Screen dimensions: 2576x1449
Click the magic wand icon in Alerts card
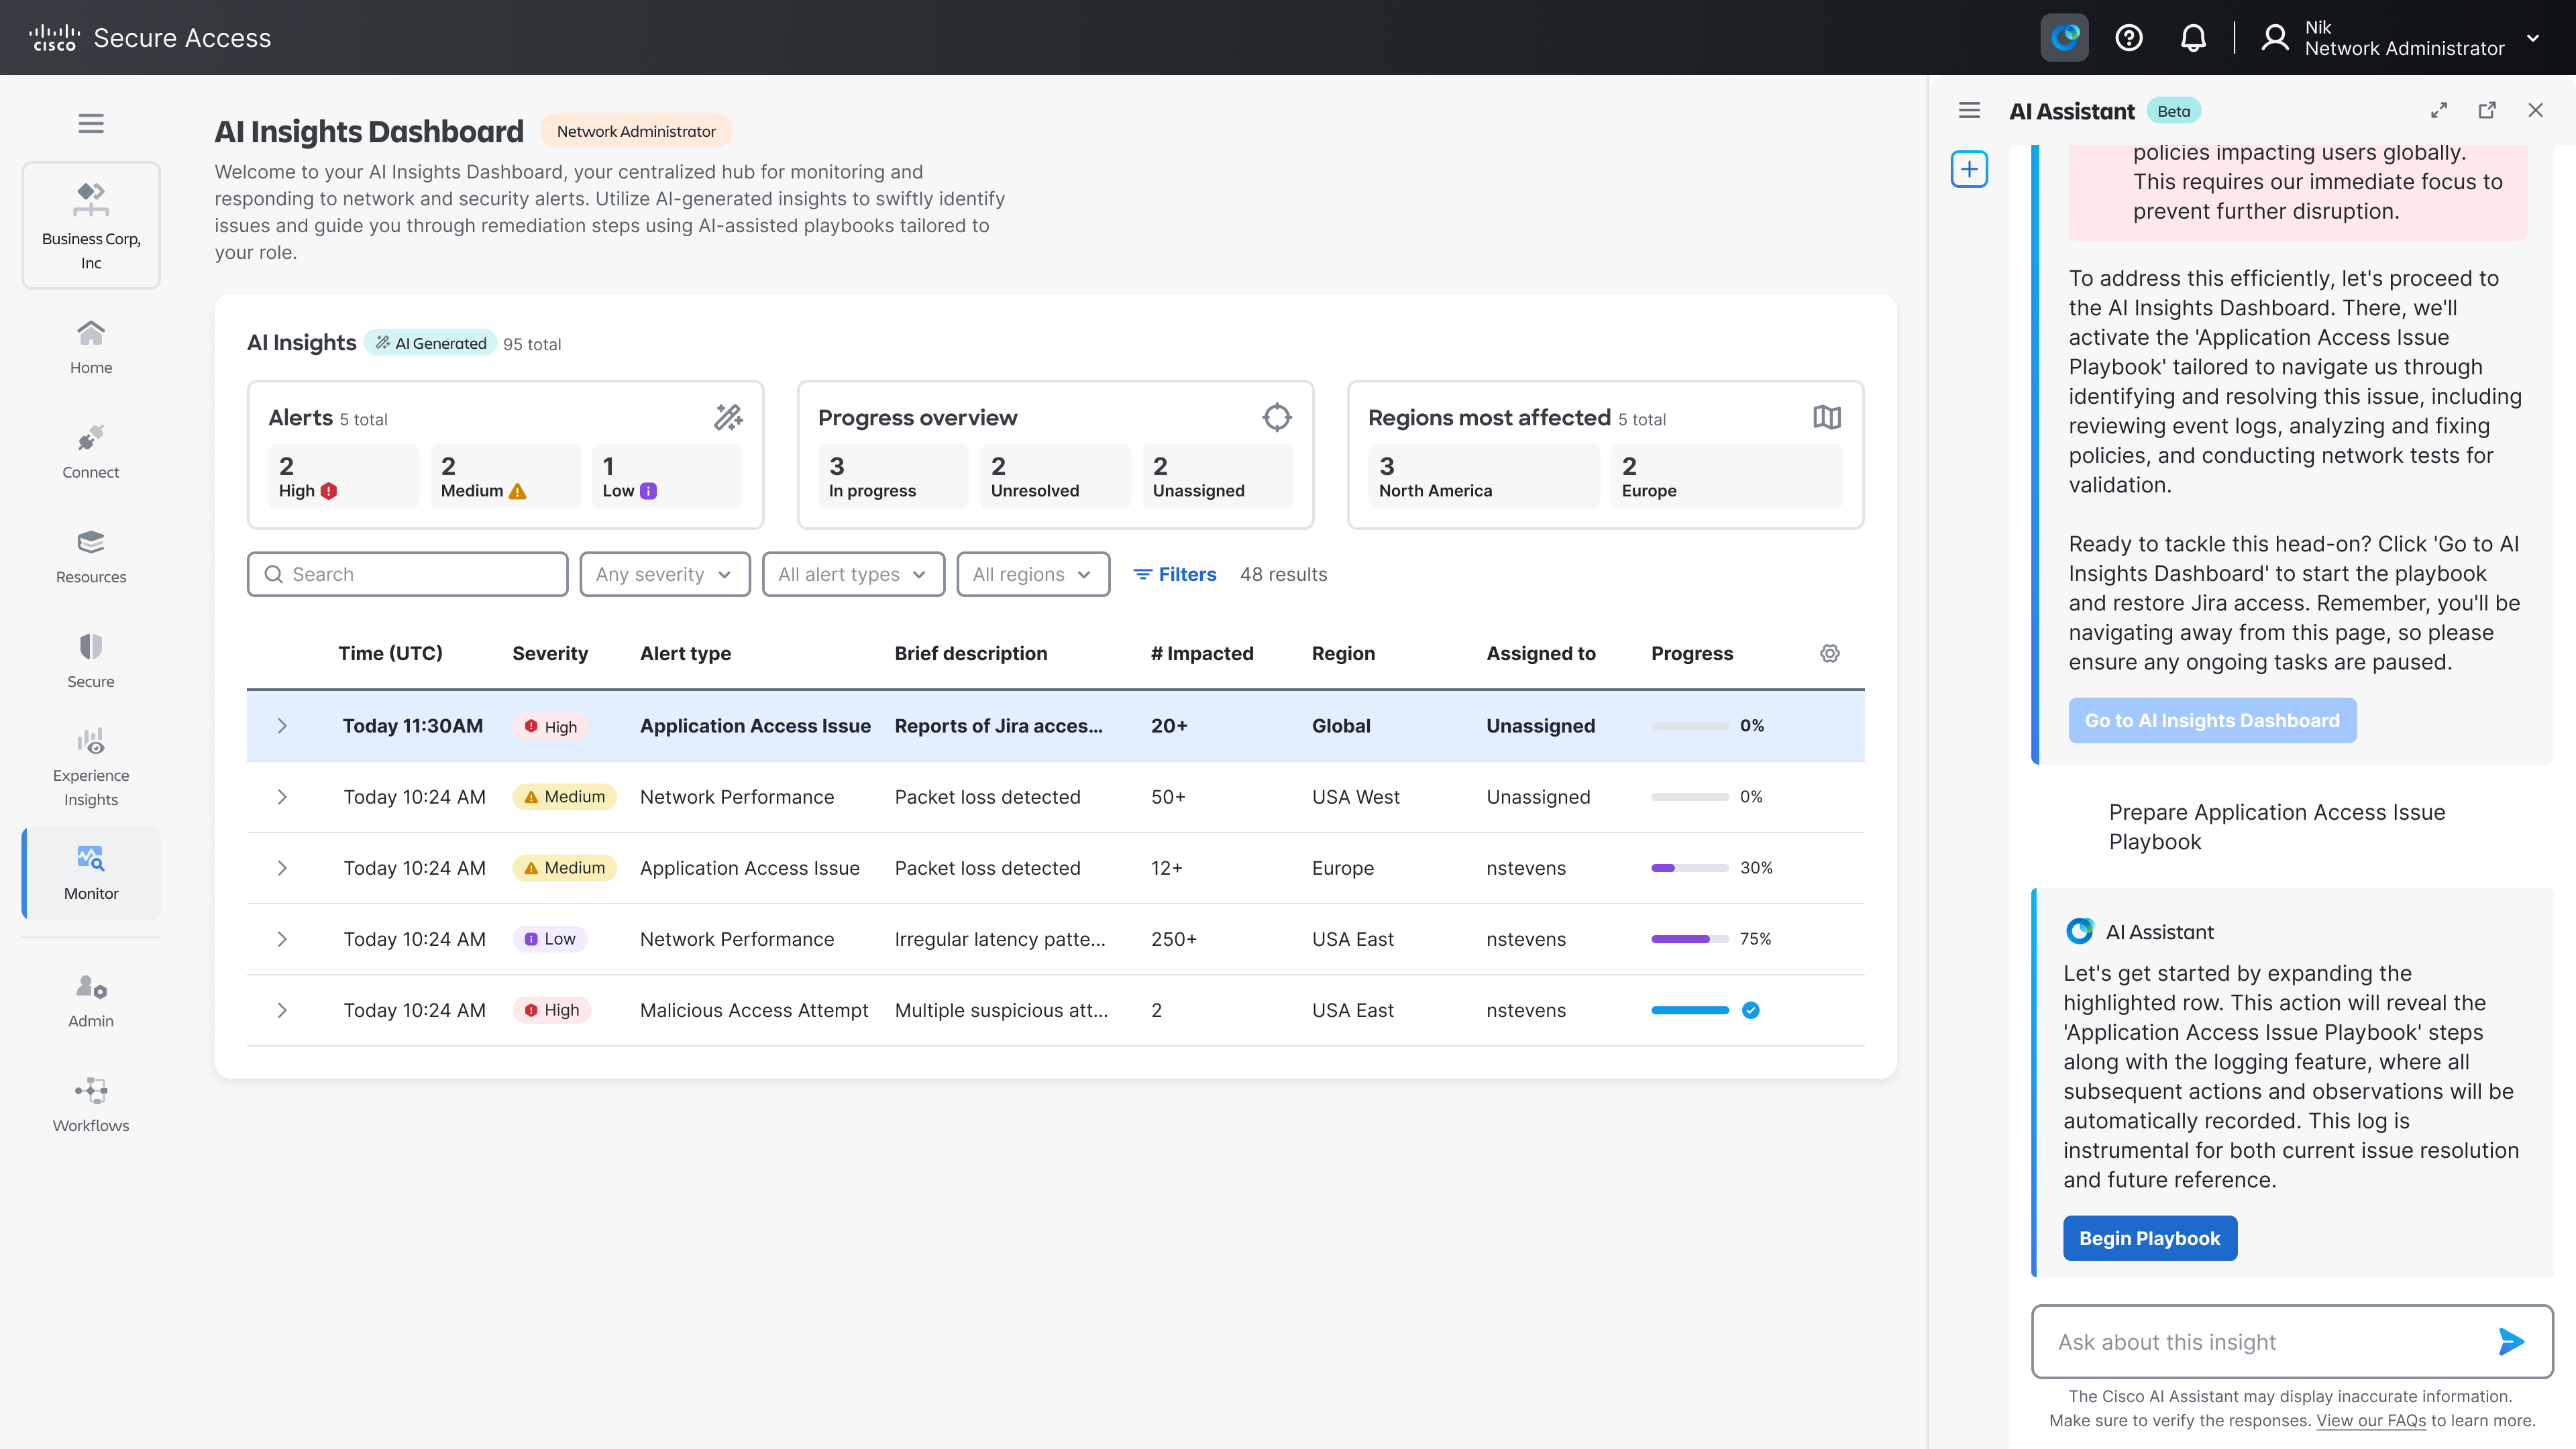click(728, 417)
